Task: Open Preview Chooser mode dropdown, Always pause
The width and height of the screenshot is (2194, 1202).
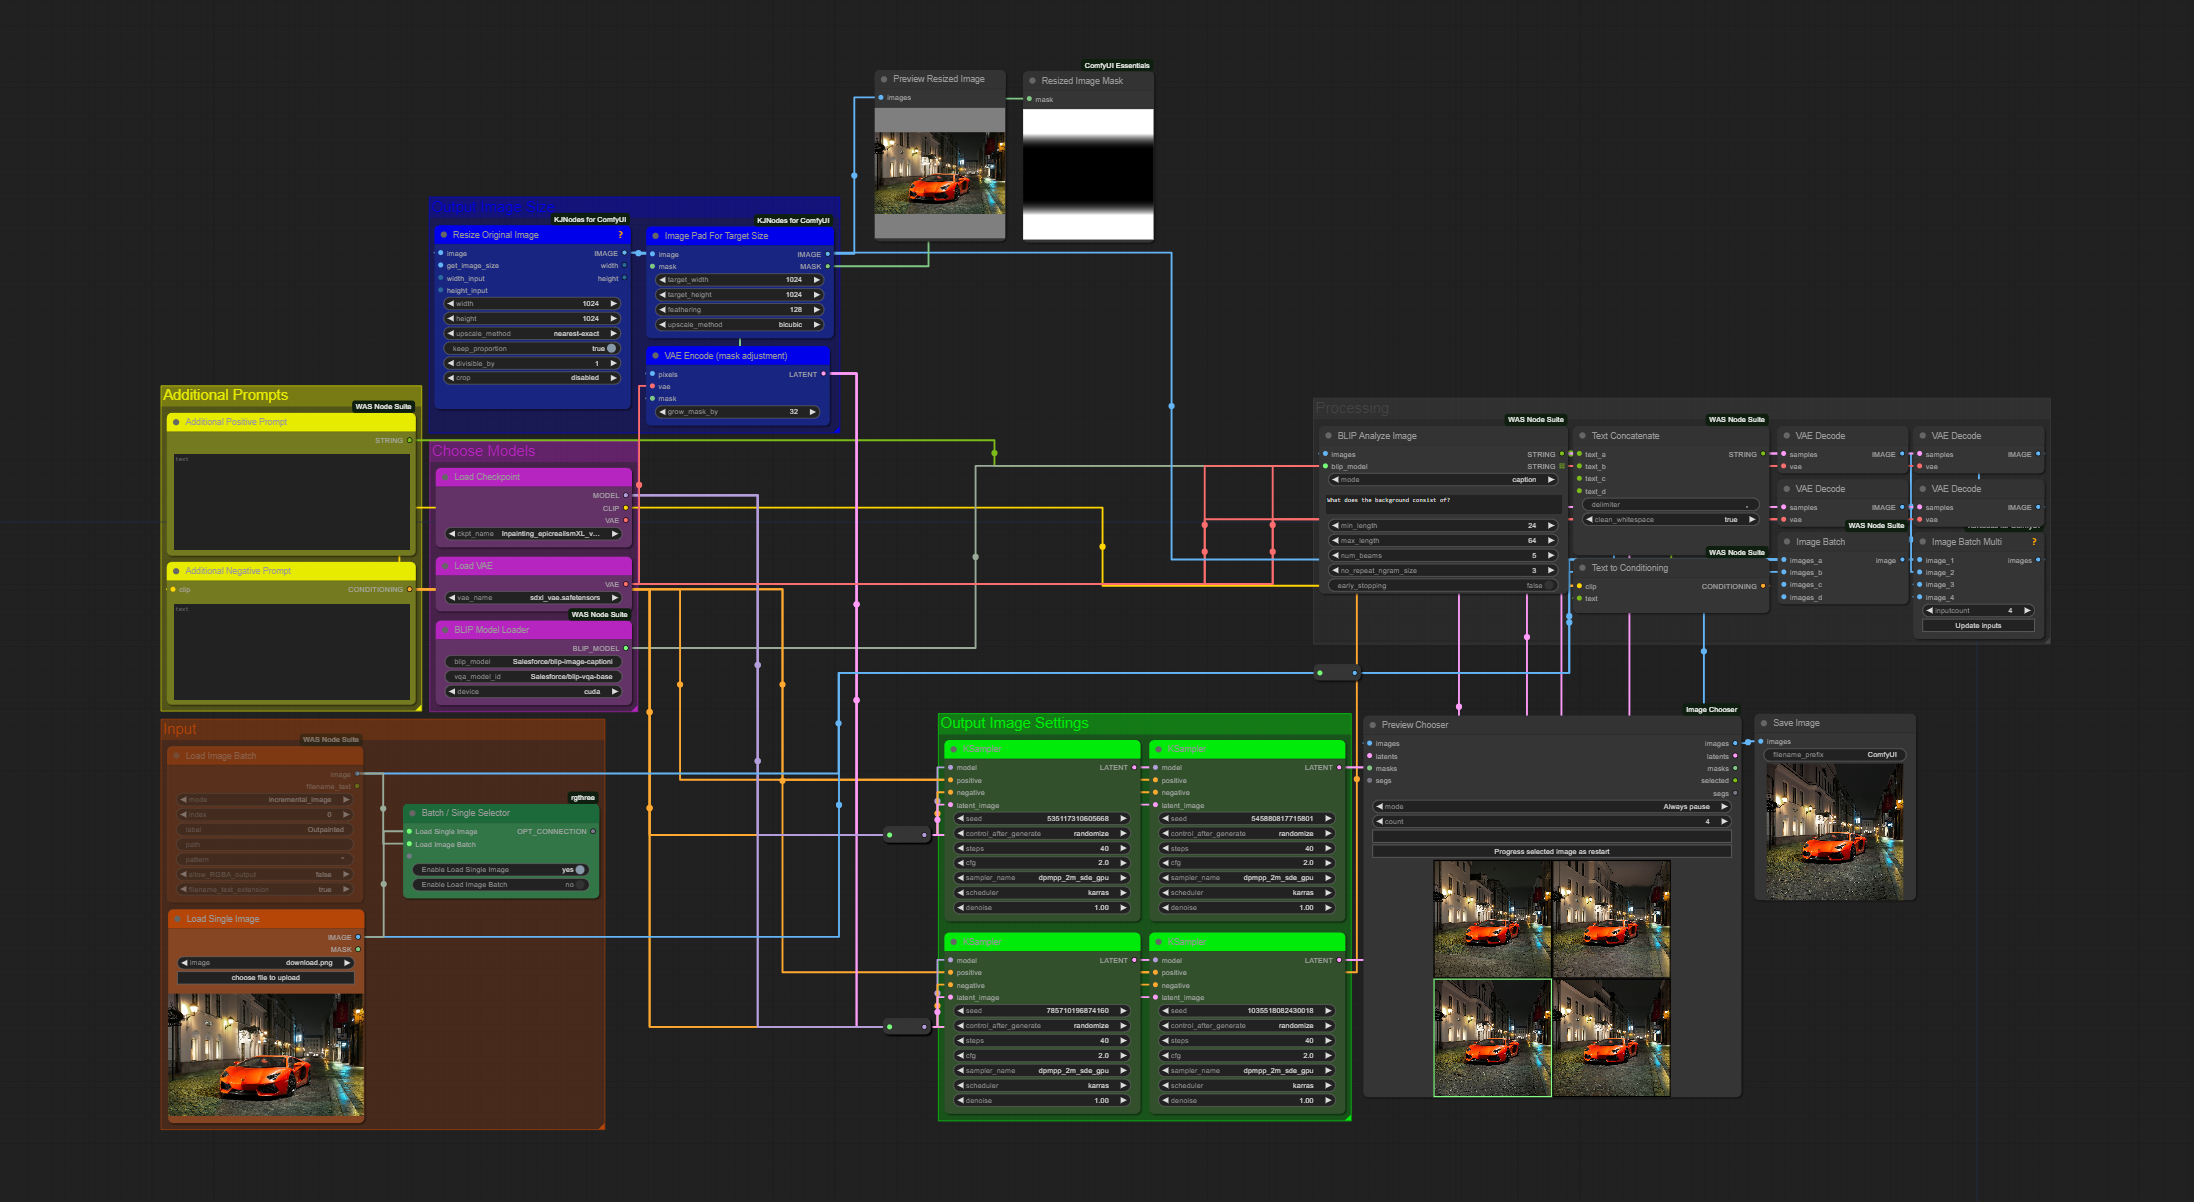Action: (x=1552, y=807)
